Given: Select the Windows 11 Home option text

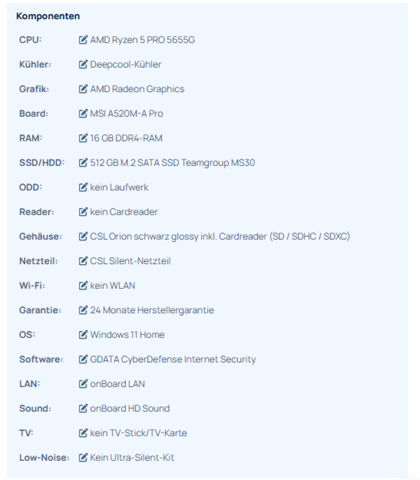Looking at the screenshot, I should [x=127, y=335].
